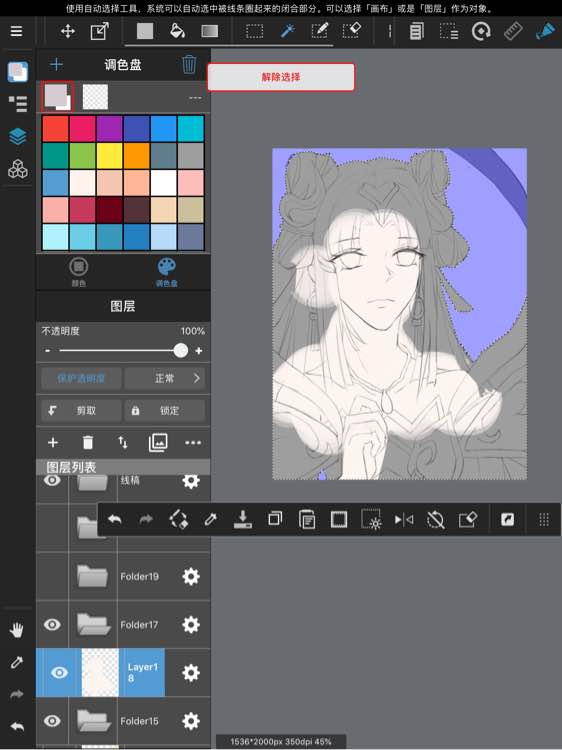The width and height of the screenshot is (562, 750).
Task: Select the Folder19 layer row
Action: [123, 576]
